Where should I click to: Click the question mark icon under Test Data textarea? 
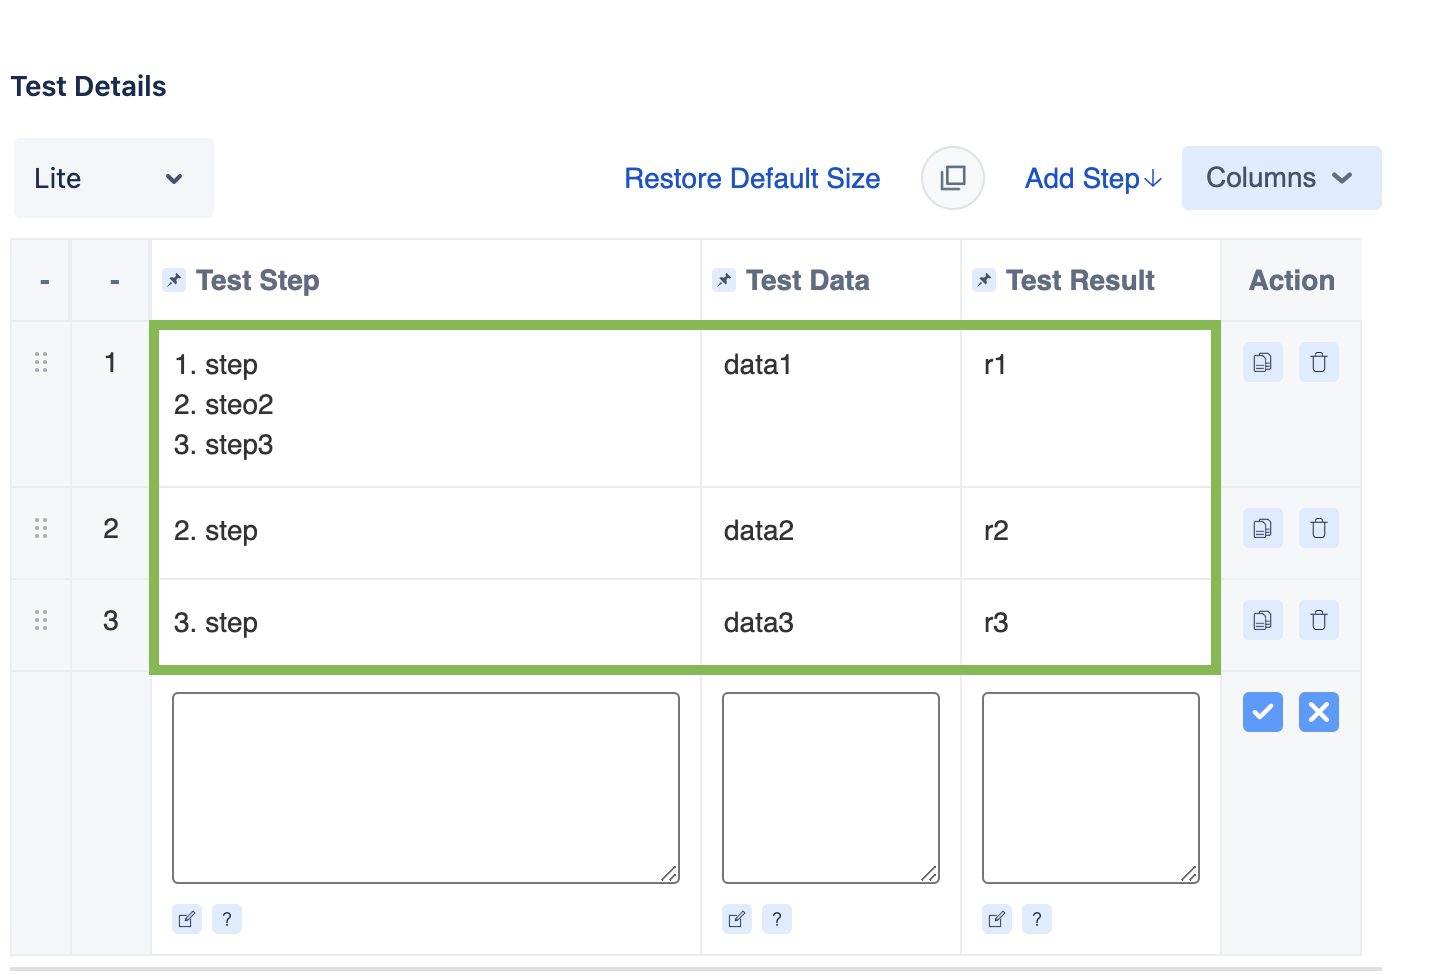pyautogui.click(x=777, y=918)
